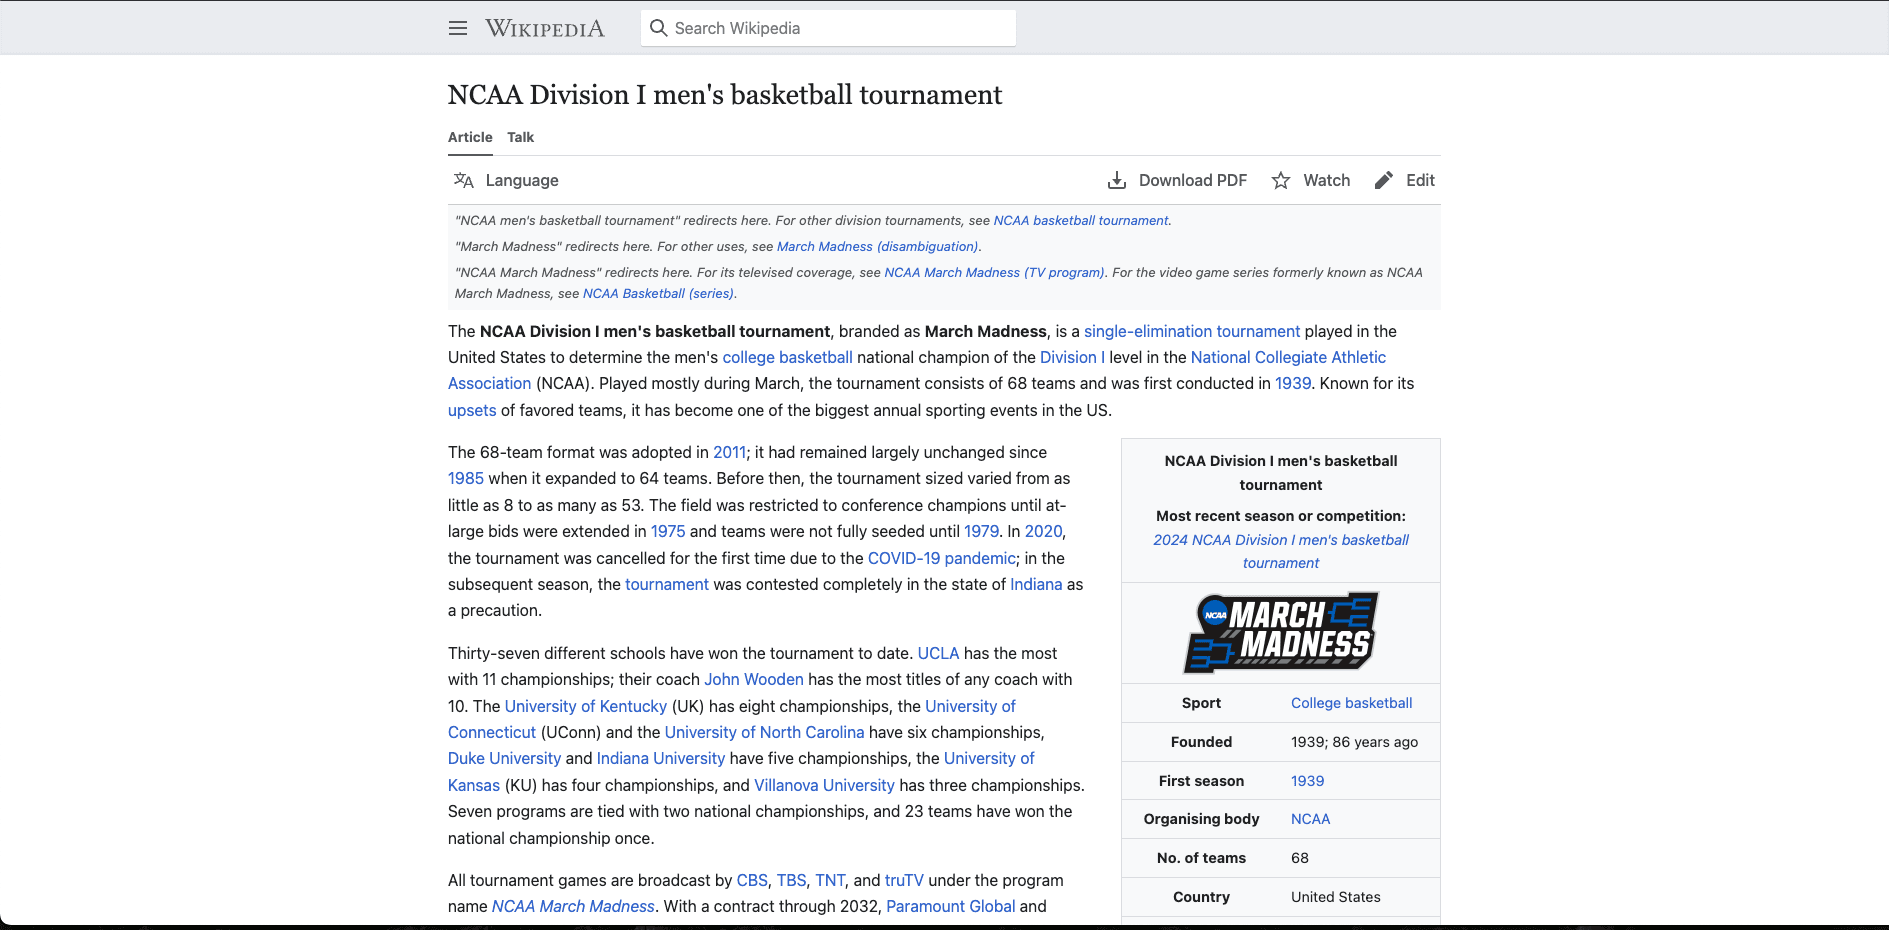This screenshot has height=930, width=1889.
Task: Open March Madness (disambiguation) link
Action: tap(877, 246)
